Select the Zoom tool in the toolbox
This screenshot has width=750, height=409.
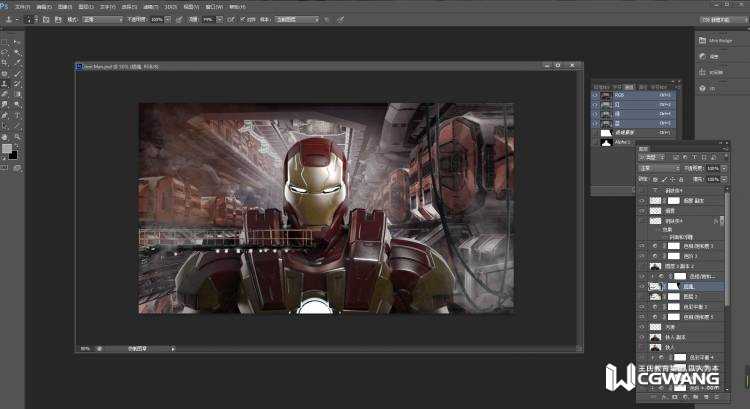click(17, 136)
